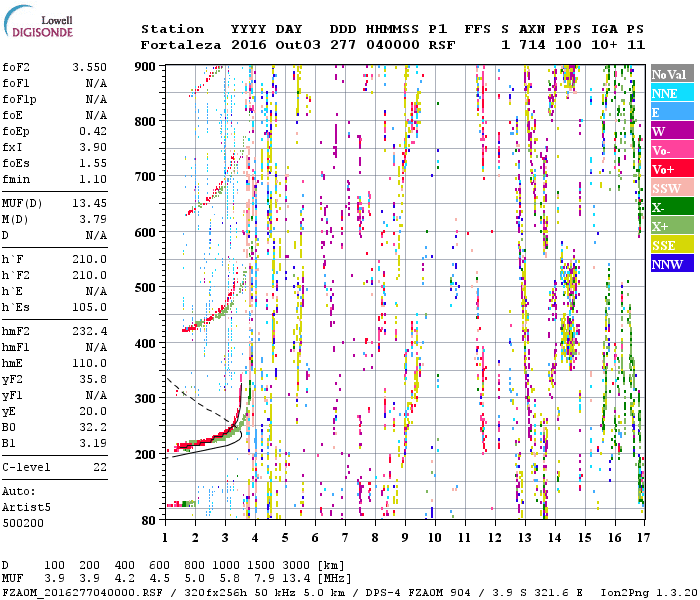The height and width of the screenshot is (600, 700).
Task: Click the Artist5 auto-scaling label
Action: [26, 508]
